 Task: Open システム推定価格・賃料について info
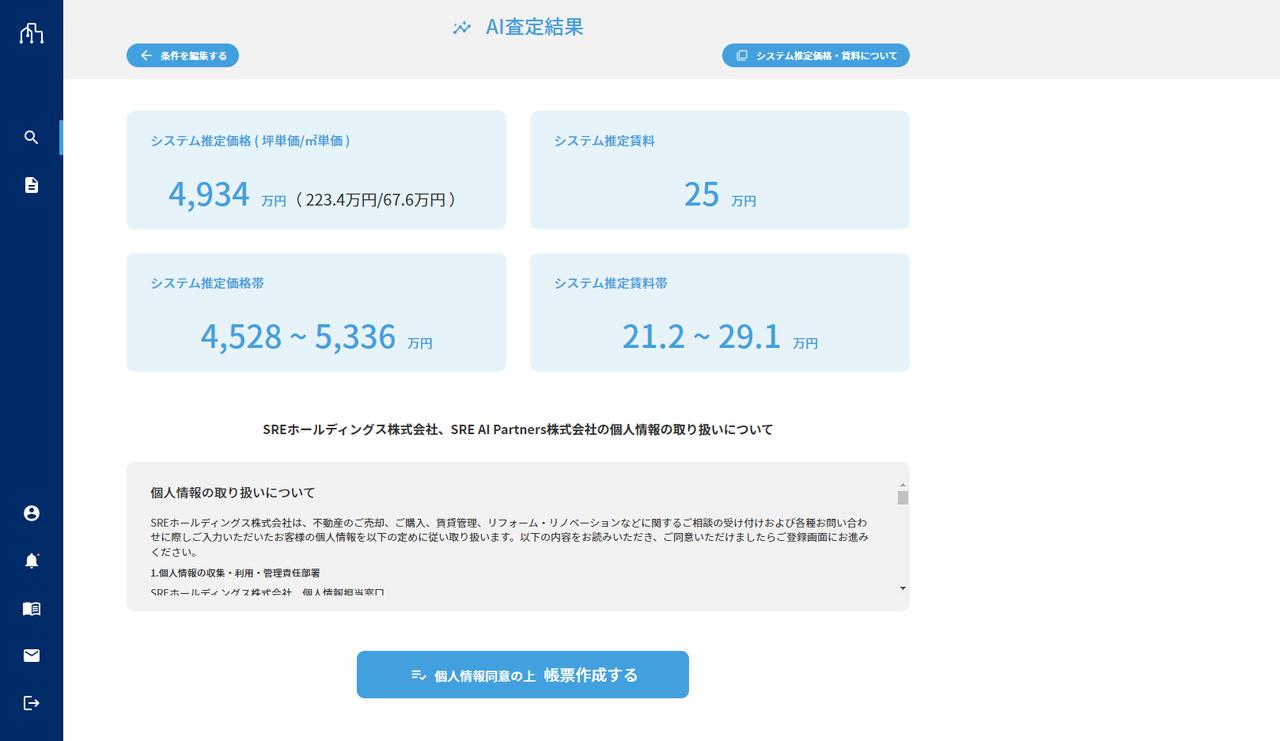[815, 56]
